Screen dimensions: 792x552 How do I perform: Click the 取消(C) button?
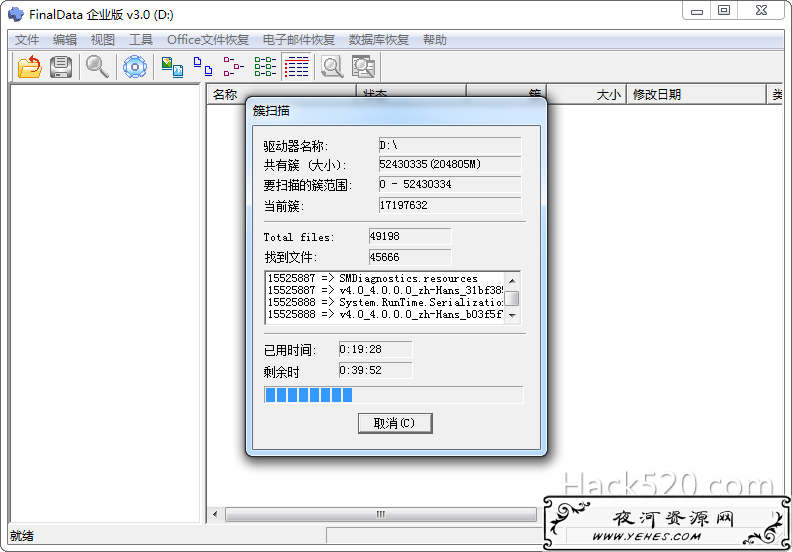[395, 423]
